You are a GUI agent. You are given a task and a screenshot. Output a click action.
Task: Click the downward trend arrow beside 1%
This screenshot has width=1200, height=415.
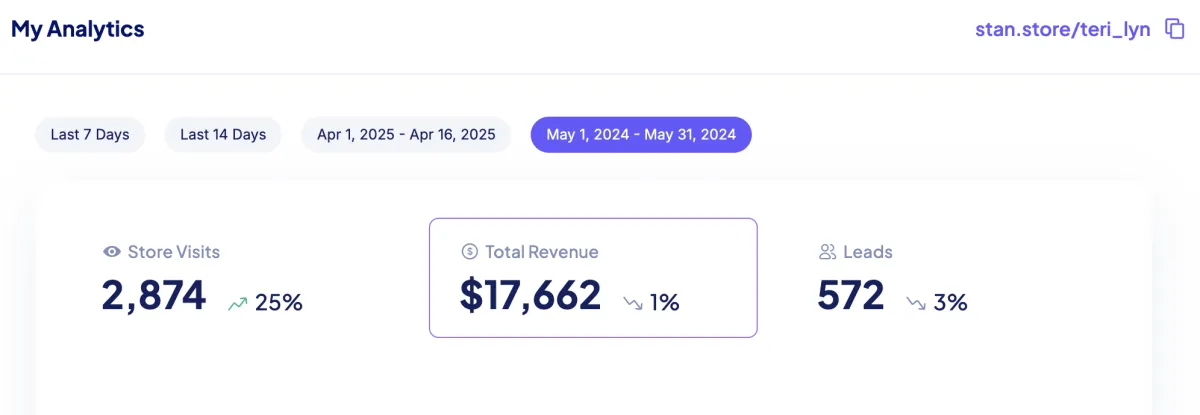(x=633, y=302)
